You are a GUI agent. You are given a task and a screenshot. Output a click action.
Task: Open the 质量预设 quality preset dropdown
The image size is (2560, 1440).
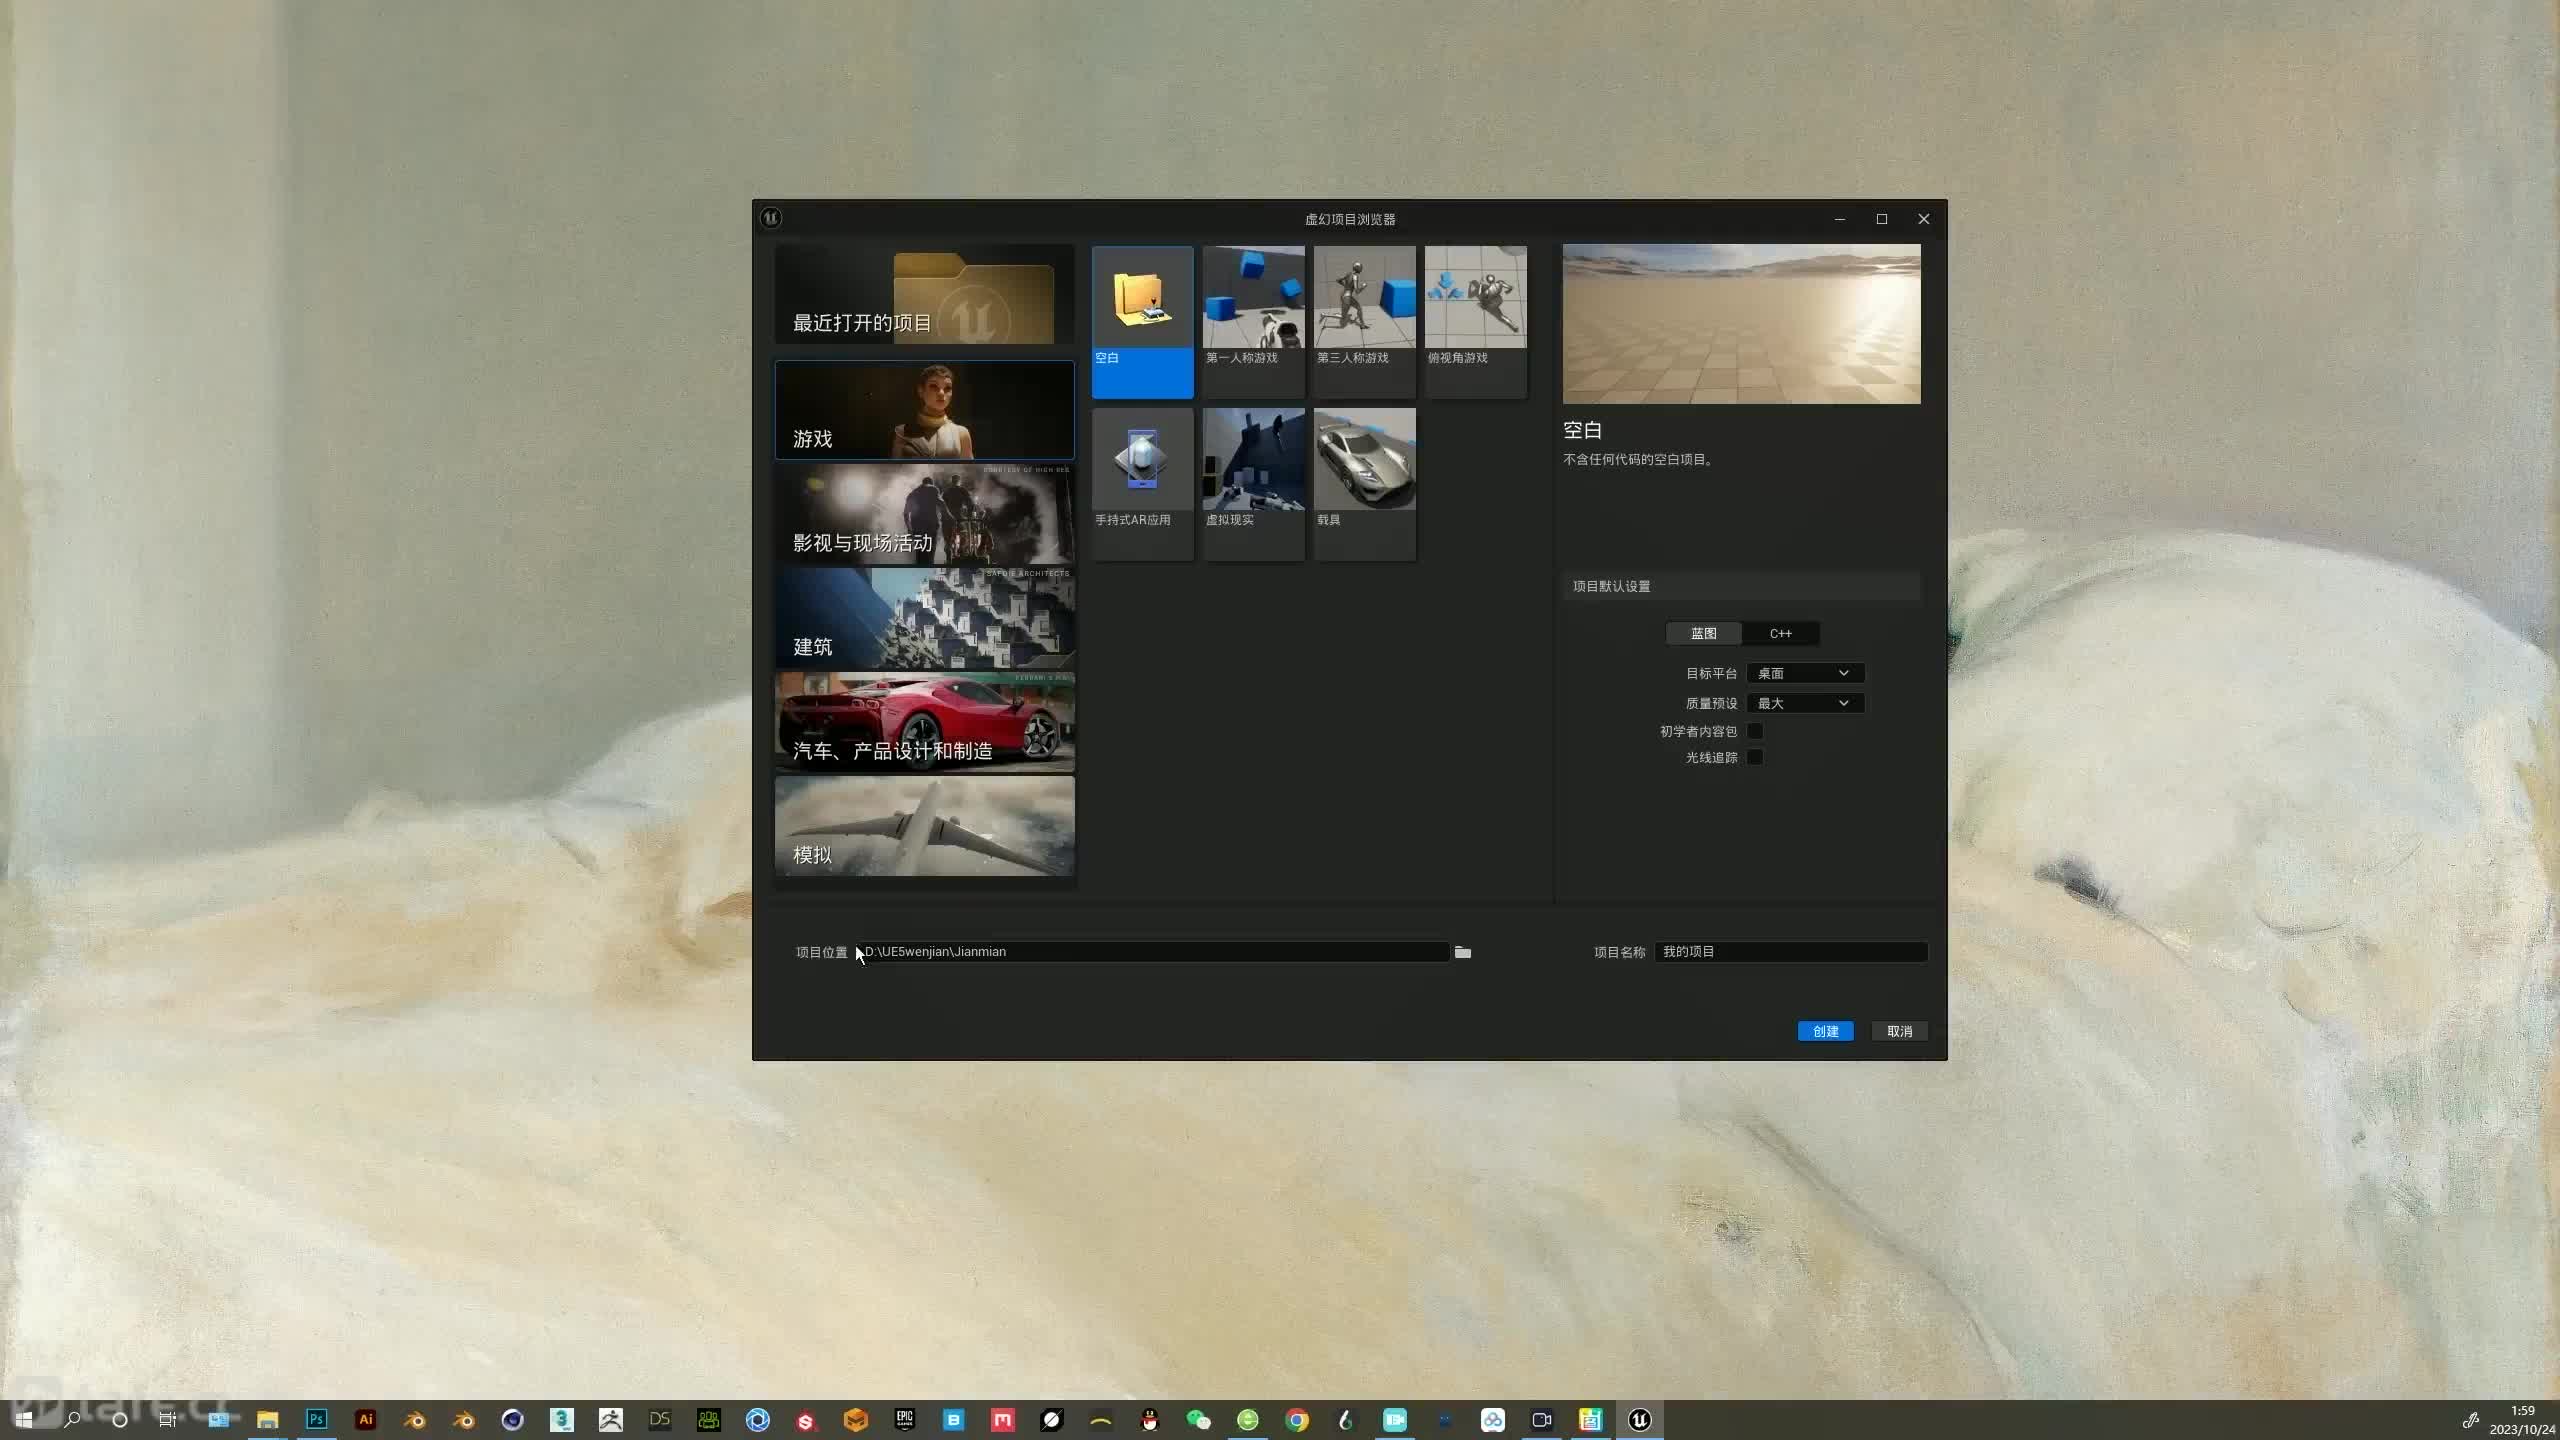point(1804,703)
